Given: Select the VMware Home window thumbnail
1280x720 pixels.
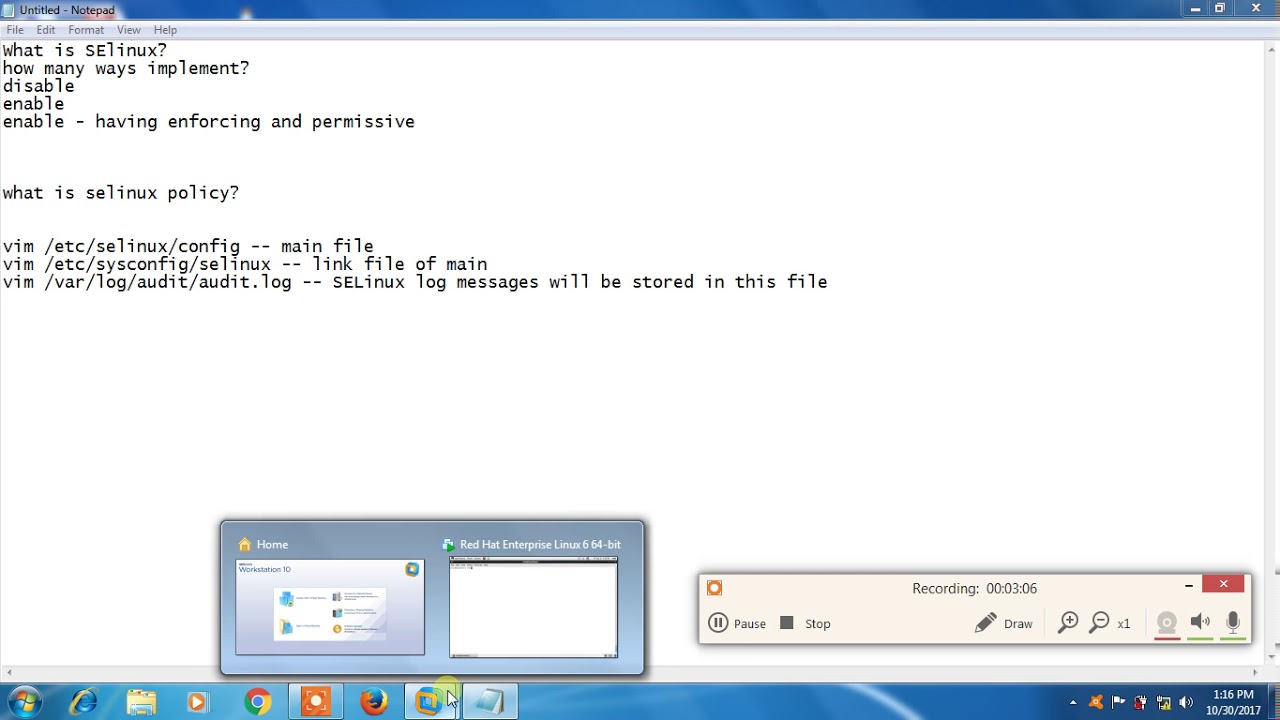Looking at the screenshot, I should pos(330,607).
